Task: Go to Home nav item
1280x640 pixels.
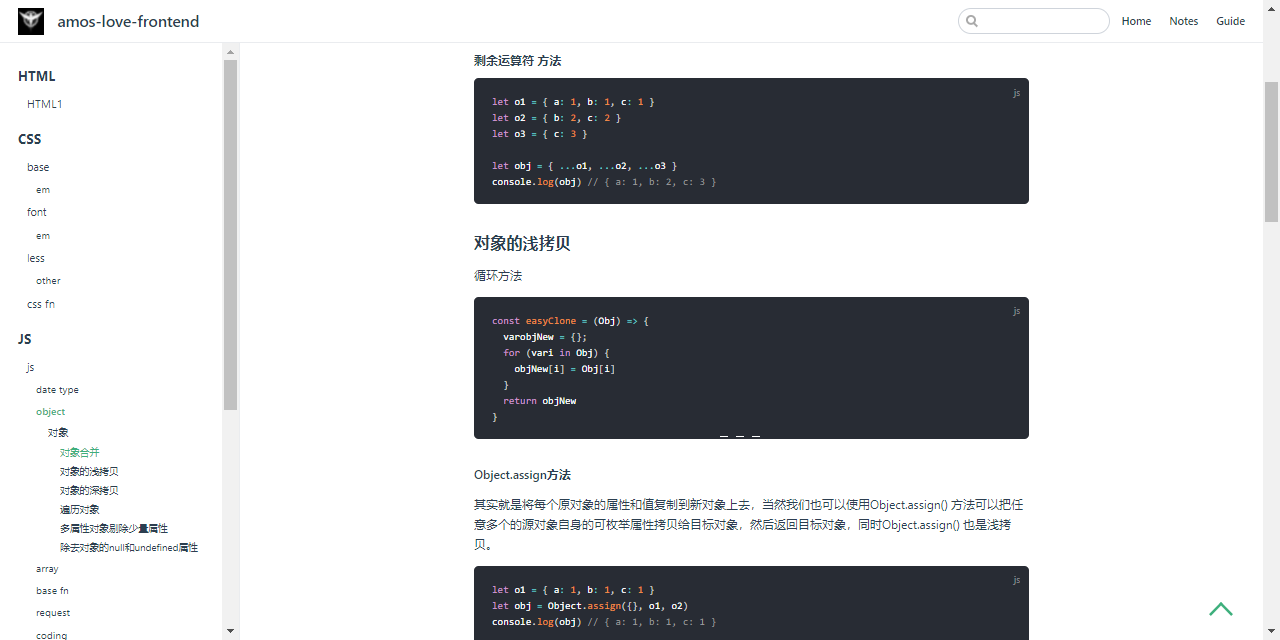Action: [1136, 21]
